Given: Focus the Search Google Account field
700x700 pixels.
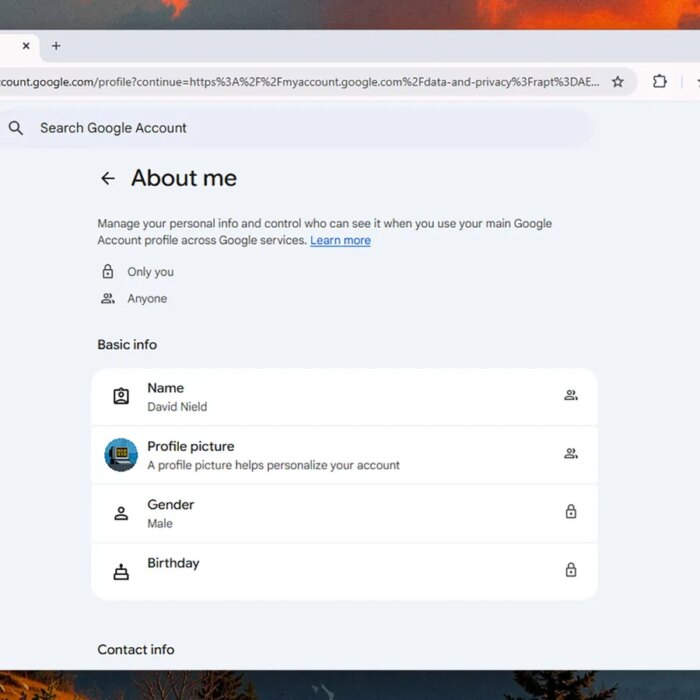Looking at the screenshot, I should (295, 128).
